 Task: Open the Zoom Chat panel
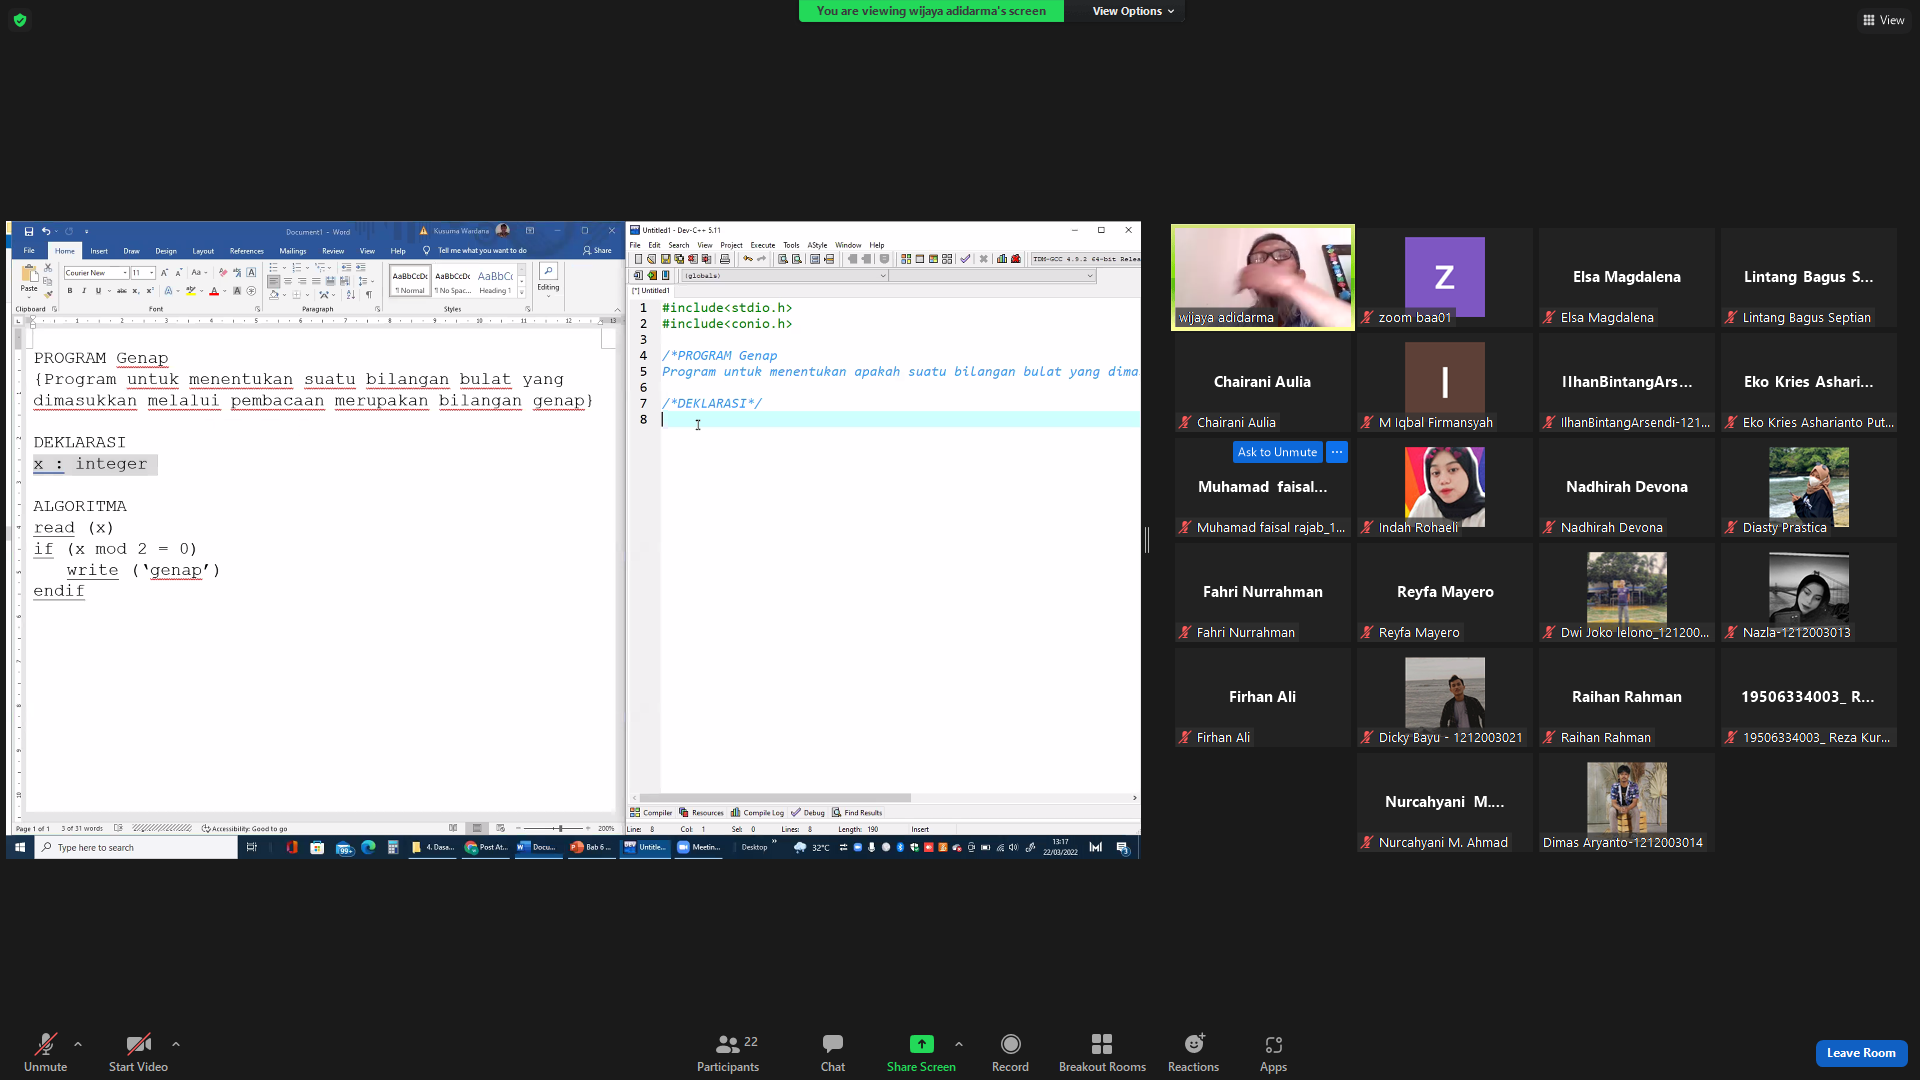833,1053
